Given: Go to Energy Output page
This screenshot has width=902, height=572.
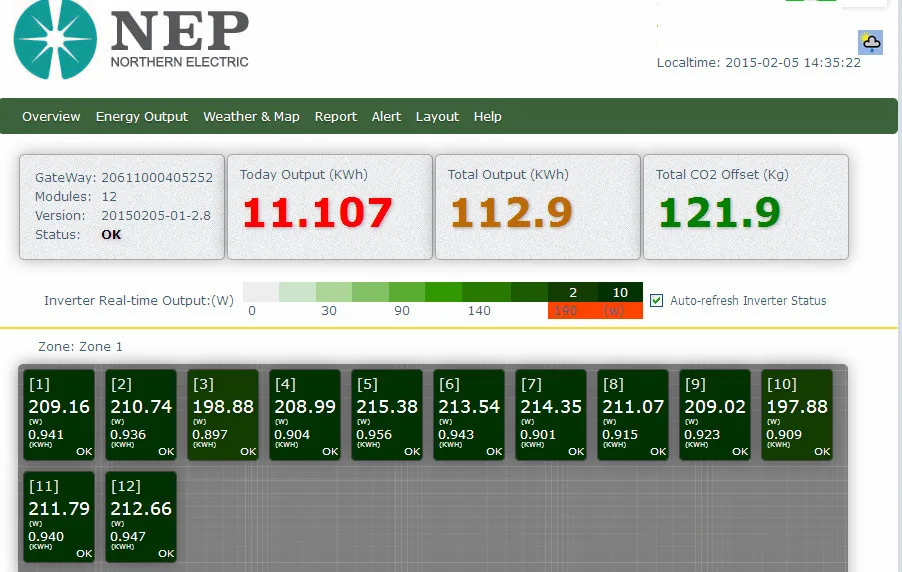Looking at the screenshot, I should pyautogui.click(x=142, y=116).
